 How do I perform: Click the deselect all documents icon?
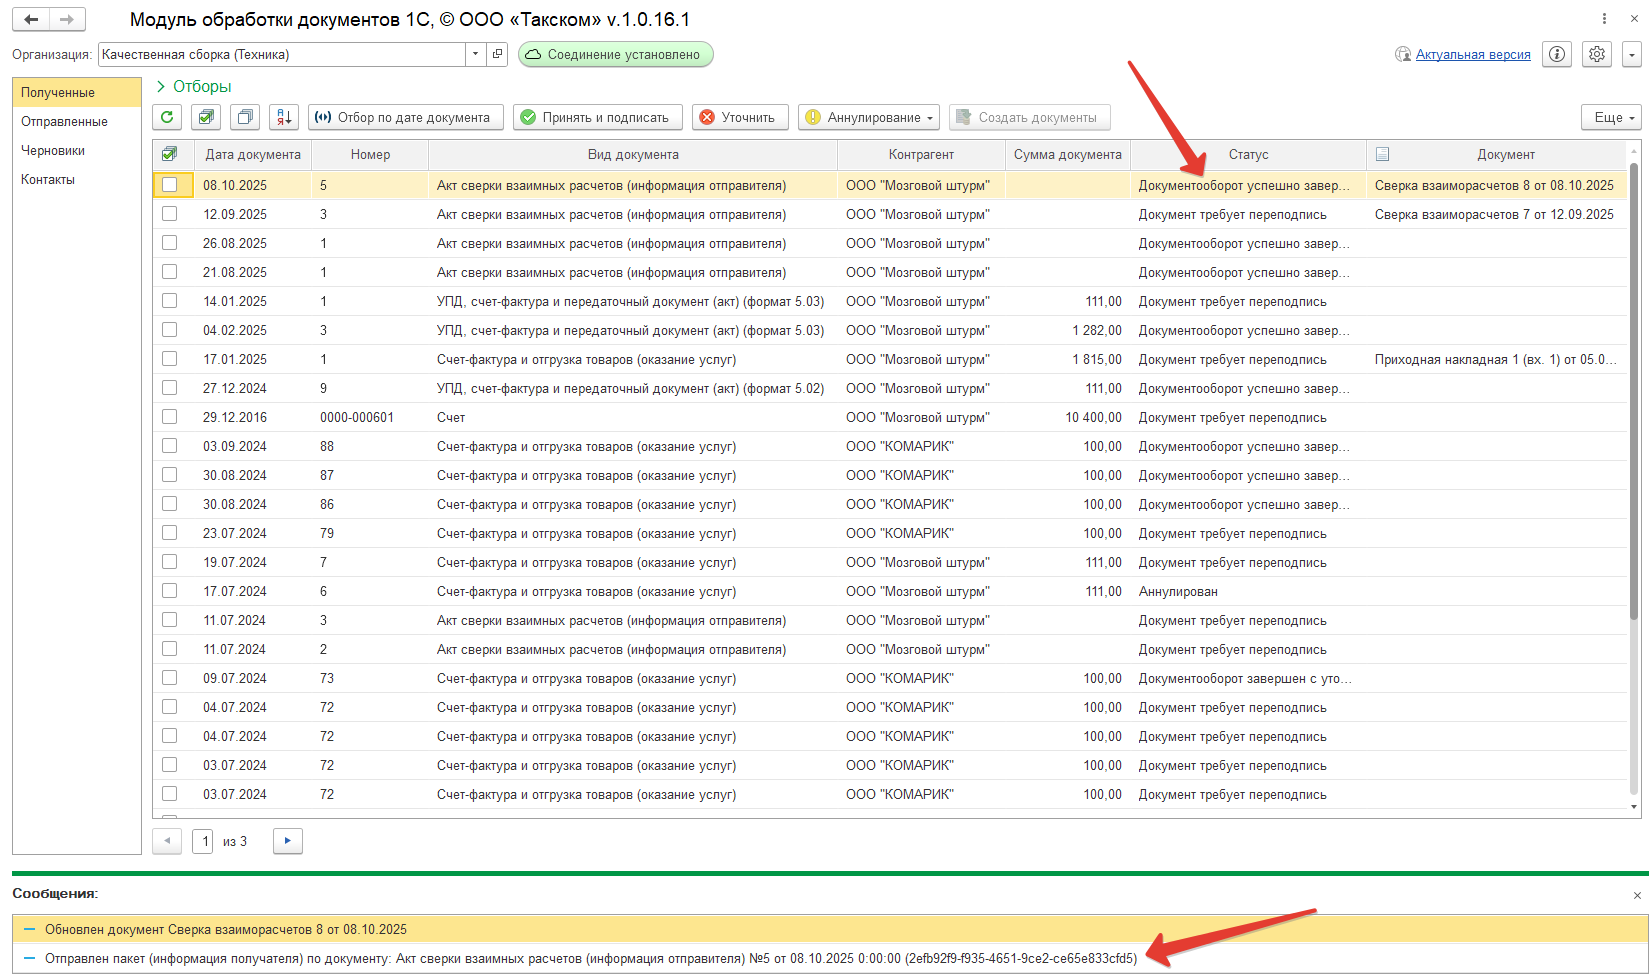[x=244, y=117]
